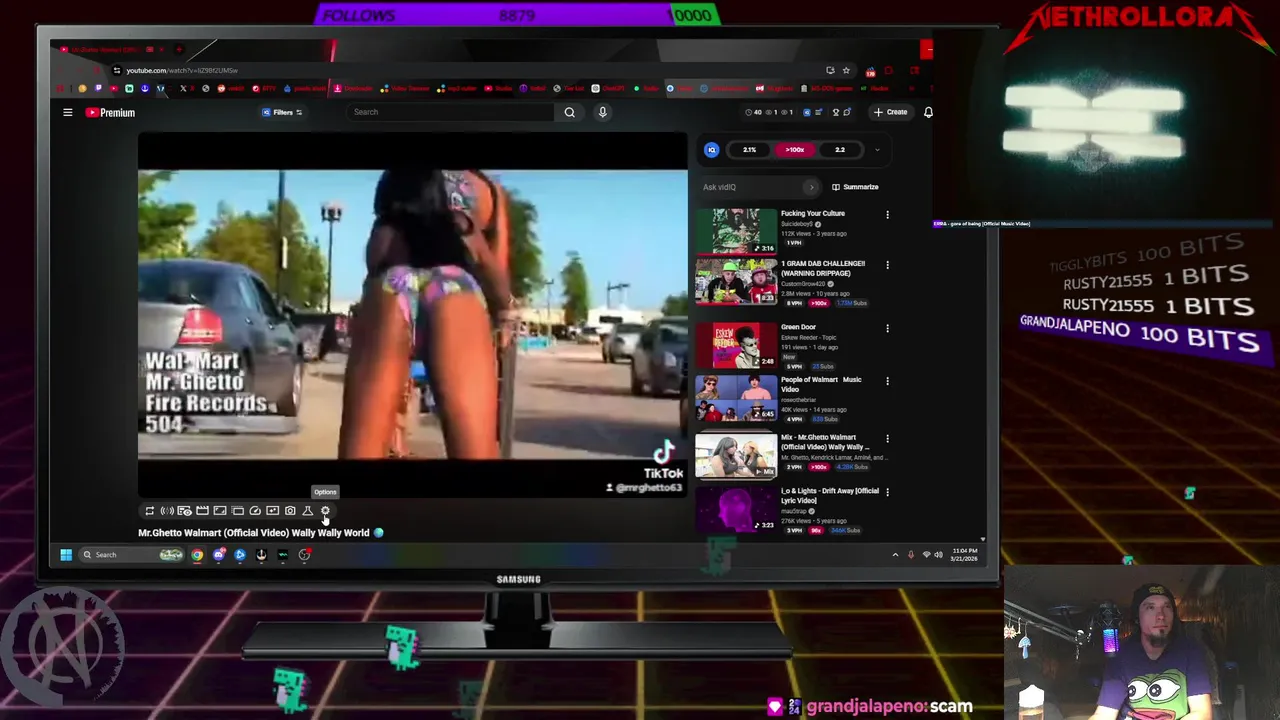
Task: Open menu for Mix - Mr.Ghetto Walmart
Action: click(887, 438)
